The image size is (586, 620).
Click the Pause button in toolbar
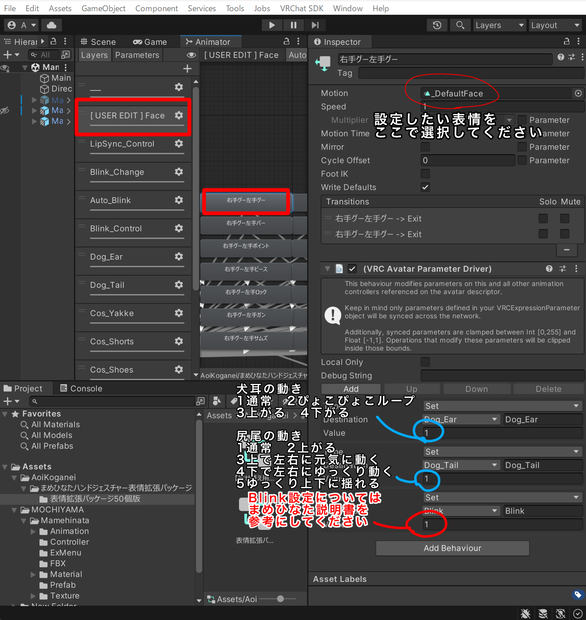(293, 25)
